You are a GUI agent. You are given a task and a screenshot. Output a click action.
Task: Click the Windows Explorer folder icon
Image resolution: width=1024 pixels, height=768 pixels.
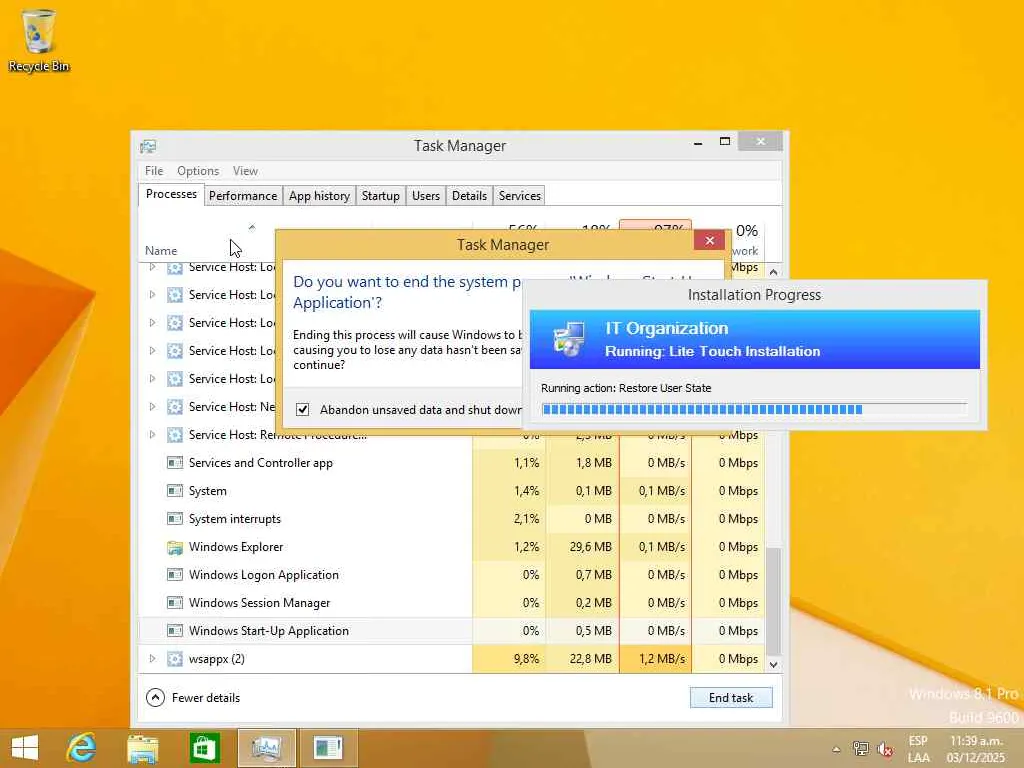click(174, 547)
